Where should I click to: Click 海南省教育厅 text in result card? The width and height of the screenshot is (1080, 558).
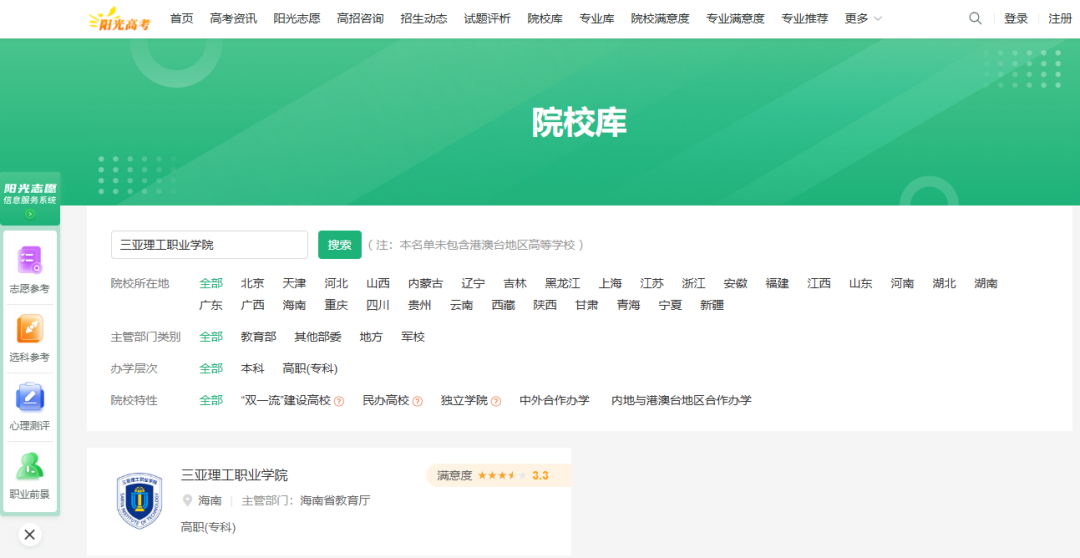click(x=335, y=501)
